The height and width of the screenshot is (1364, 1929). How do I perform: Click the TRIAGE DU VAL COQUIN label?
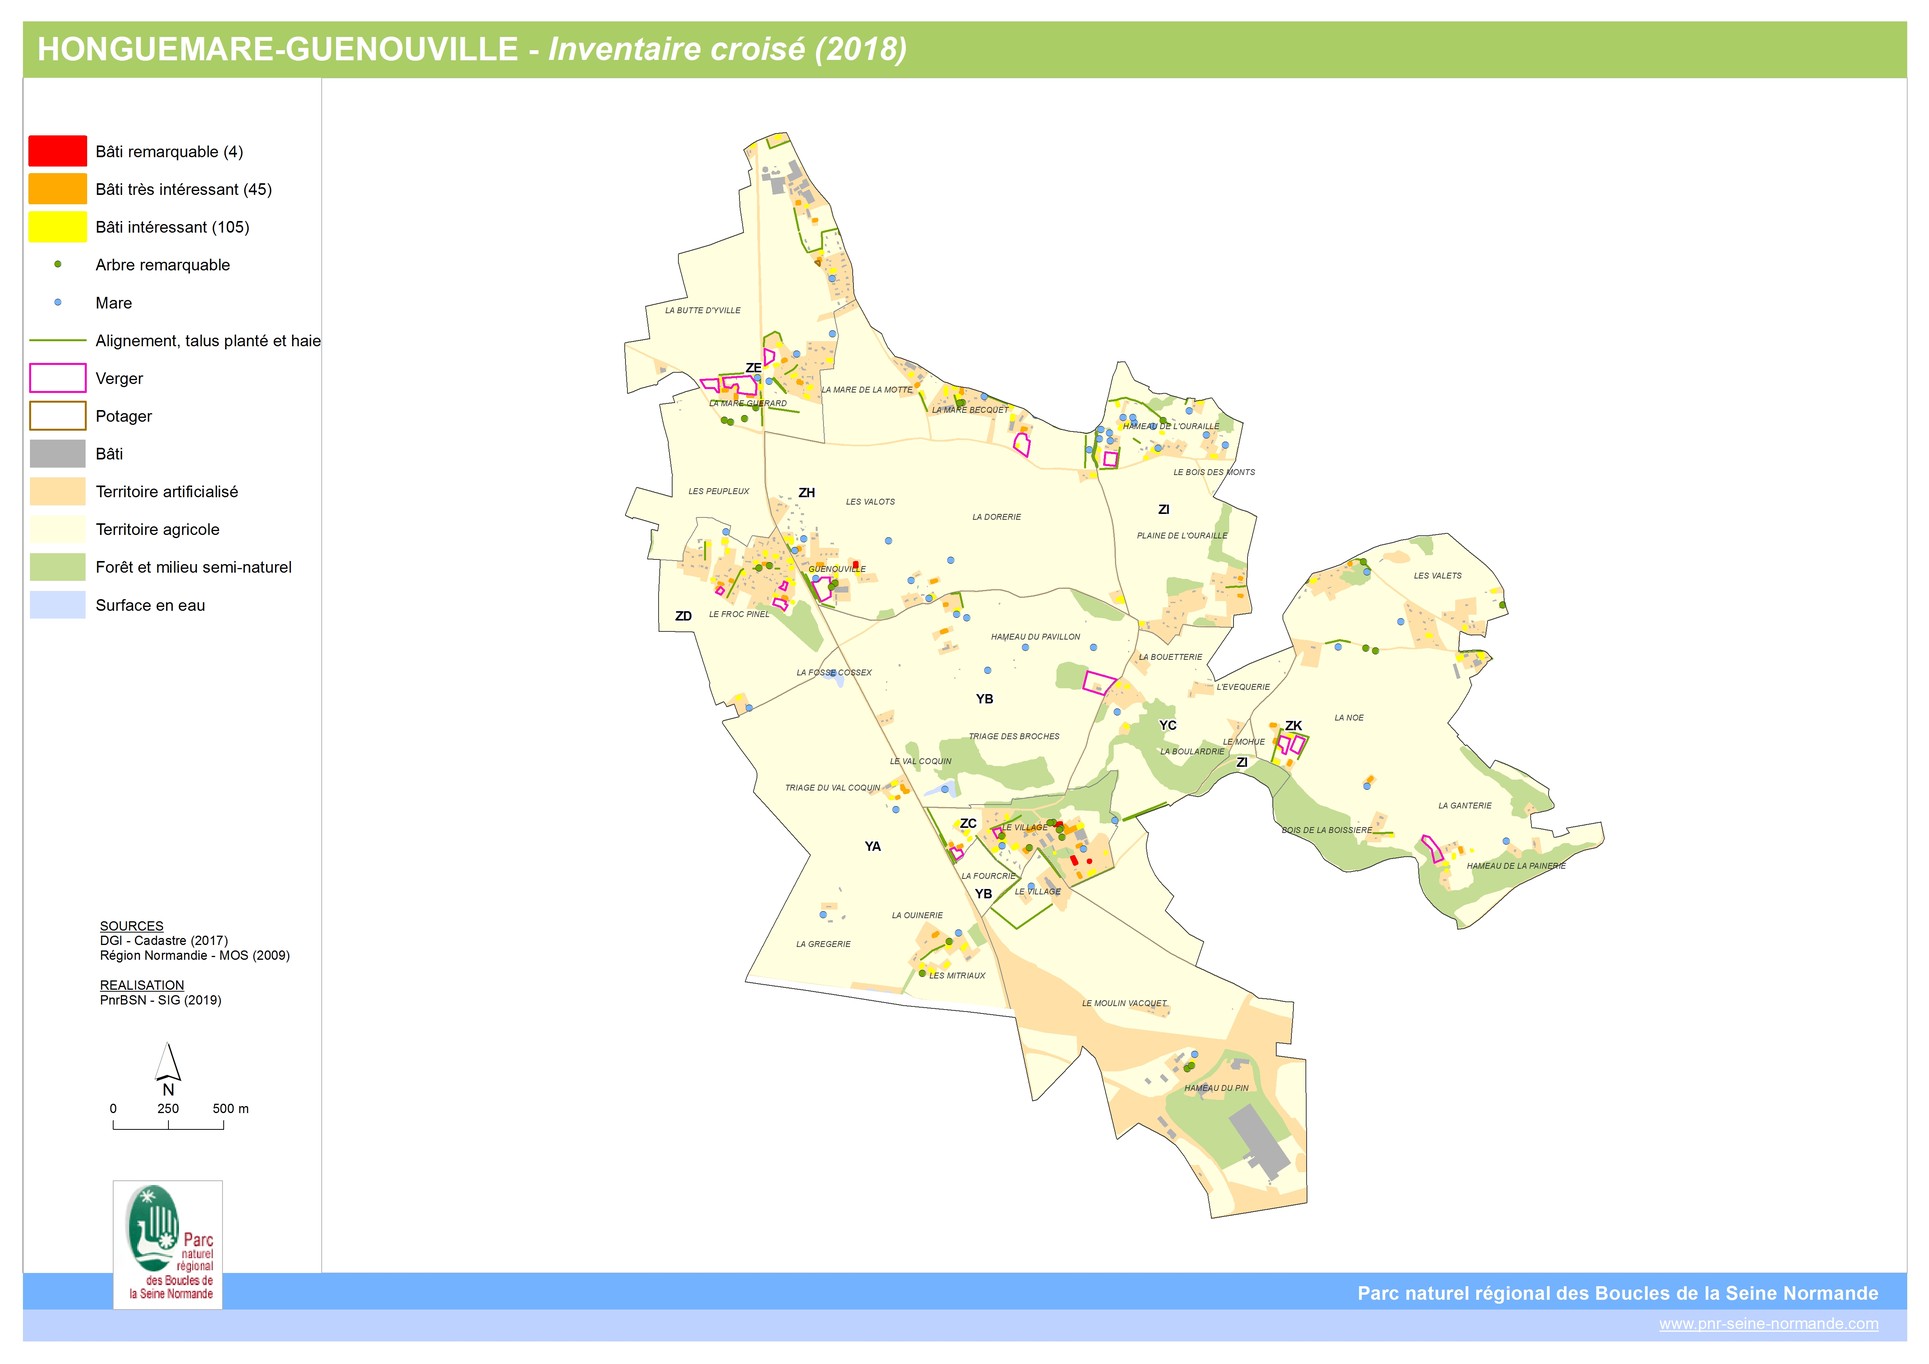[833, 788]
